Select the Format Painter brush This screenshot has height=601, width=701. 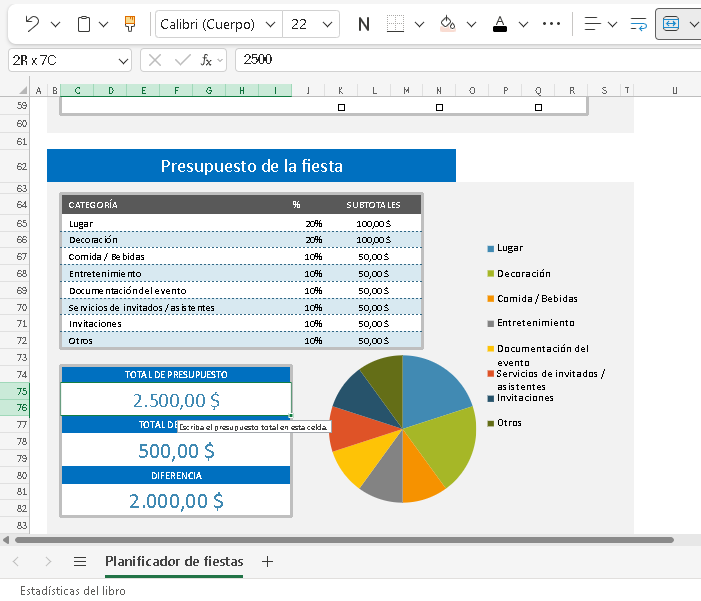coord(129,24)
